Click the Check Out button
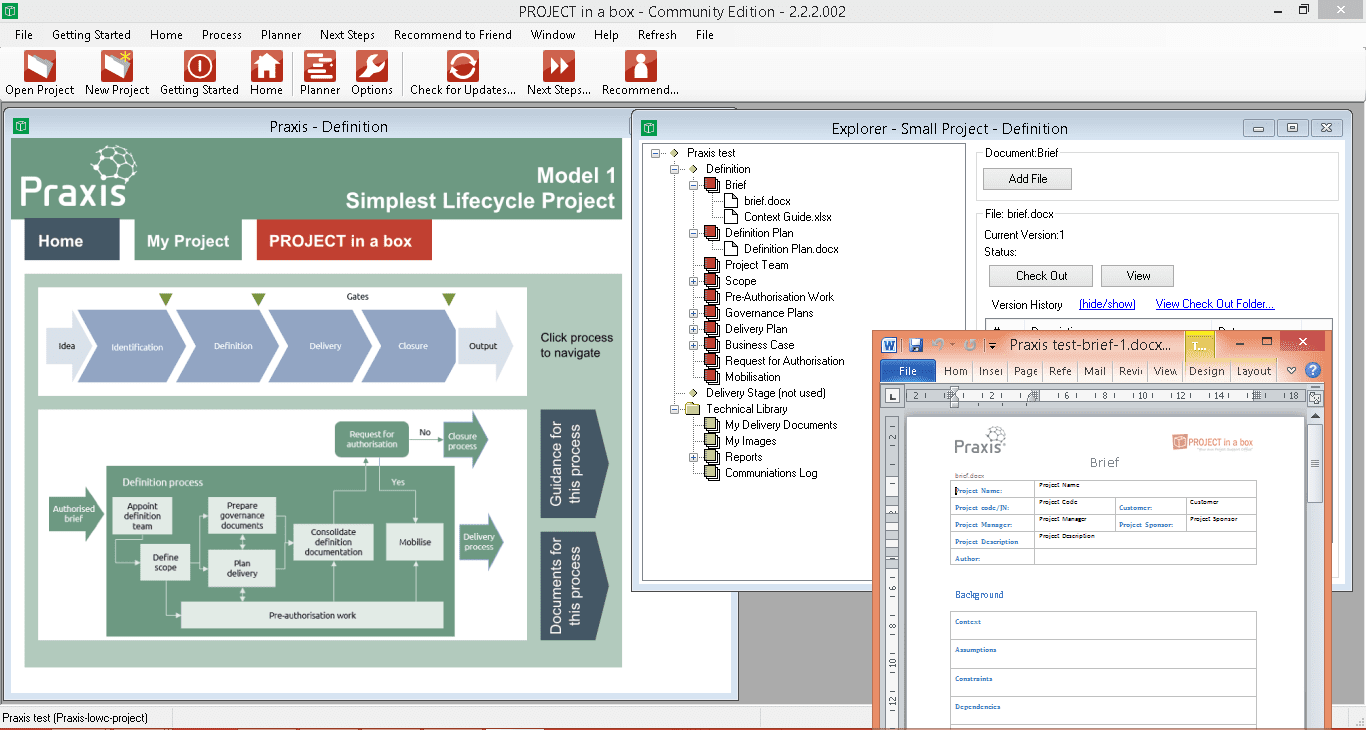The width and height of the screenshot is (1366, 730). 1041,276
